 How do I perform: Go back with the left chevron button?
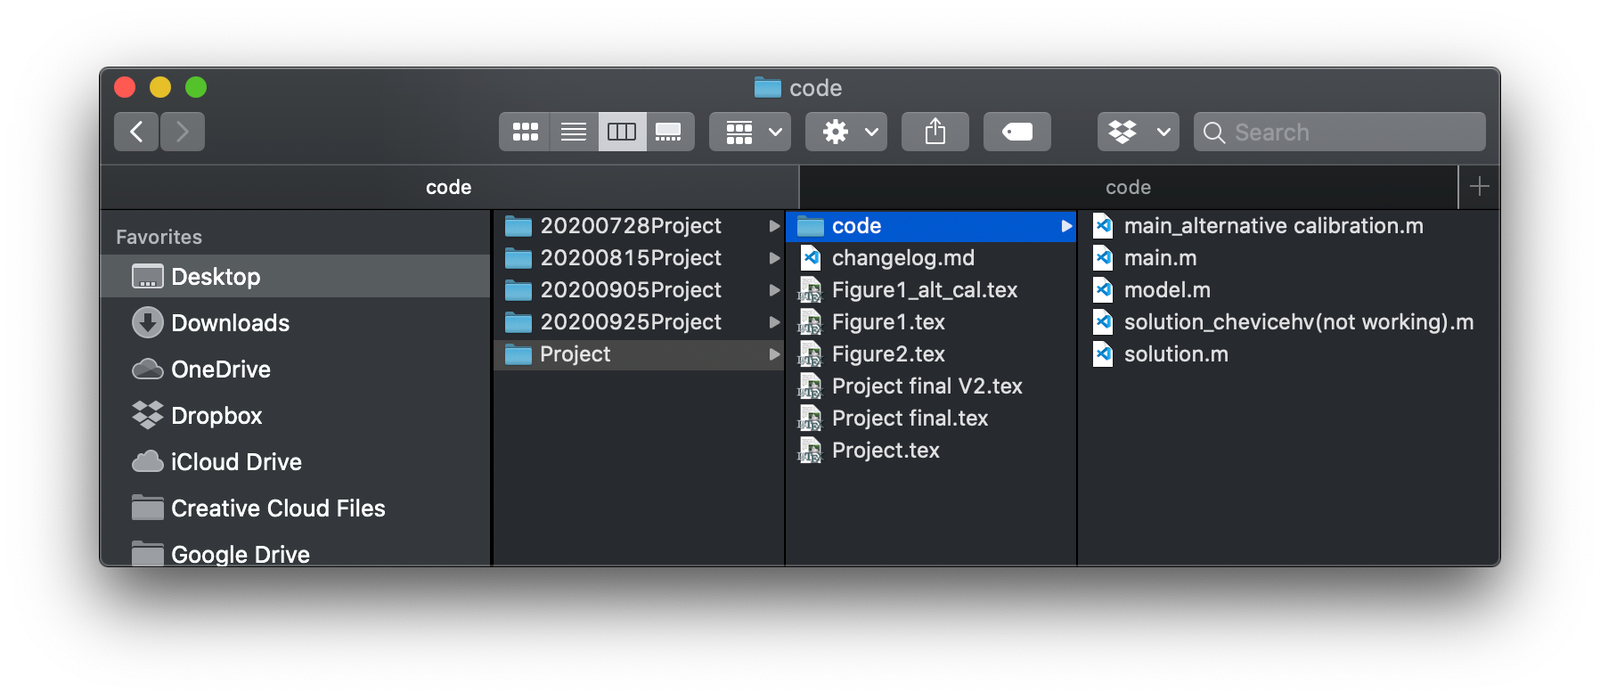coord(136,131)
